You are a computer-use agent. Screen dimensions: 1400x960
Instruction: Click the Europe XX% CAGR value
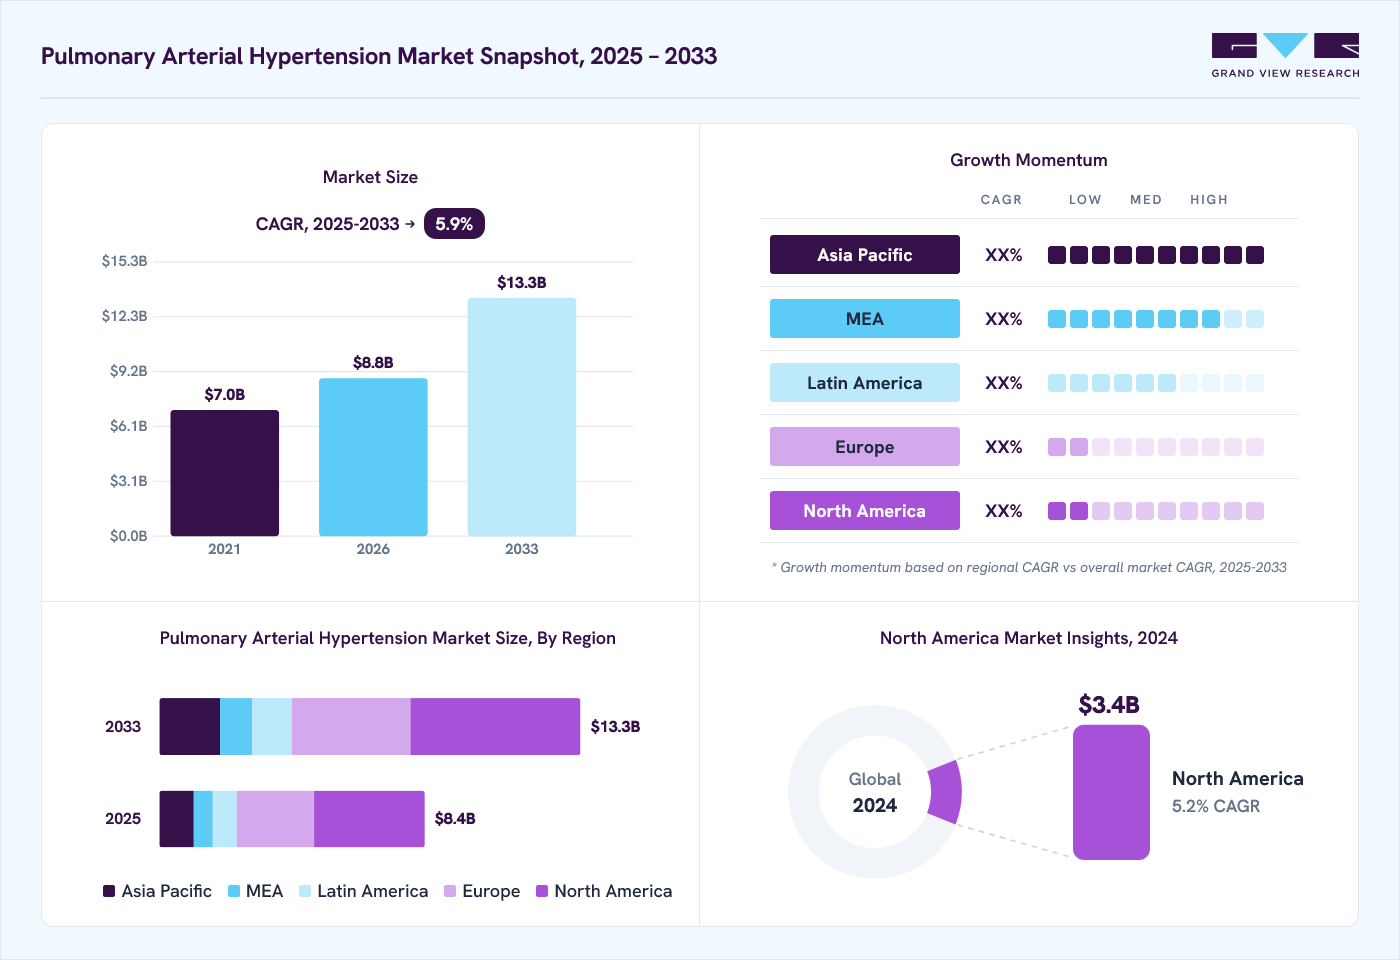[x=1004, y=447]
